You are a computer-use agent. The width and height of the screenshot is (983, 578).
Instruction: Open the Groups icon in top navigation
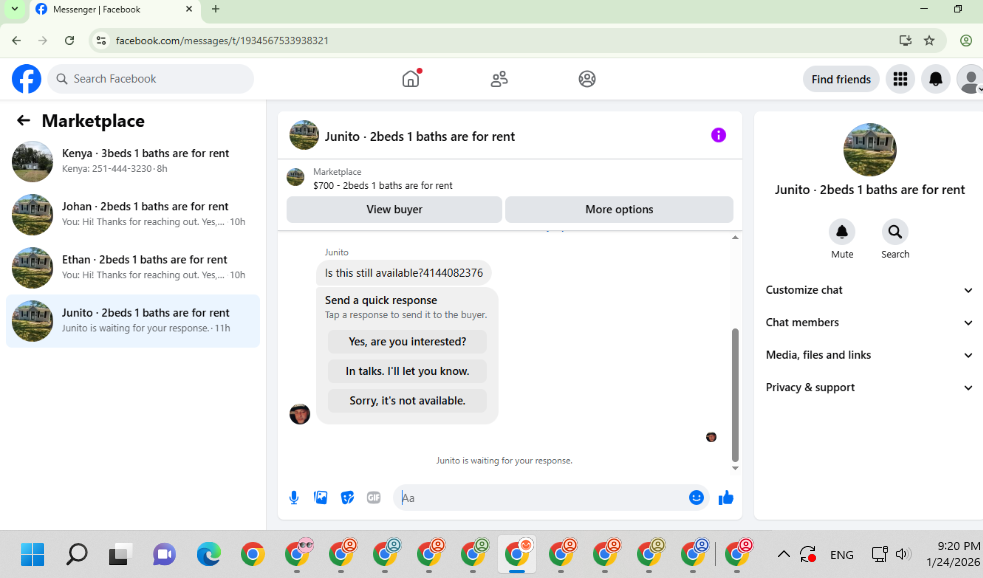[587, 79]
